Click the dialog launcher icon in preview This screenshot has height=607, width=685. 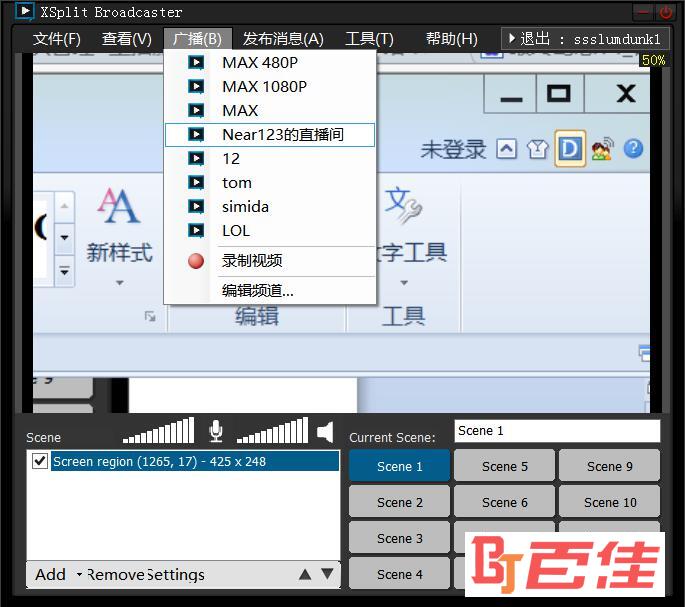tap(150, 316)
